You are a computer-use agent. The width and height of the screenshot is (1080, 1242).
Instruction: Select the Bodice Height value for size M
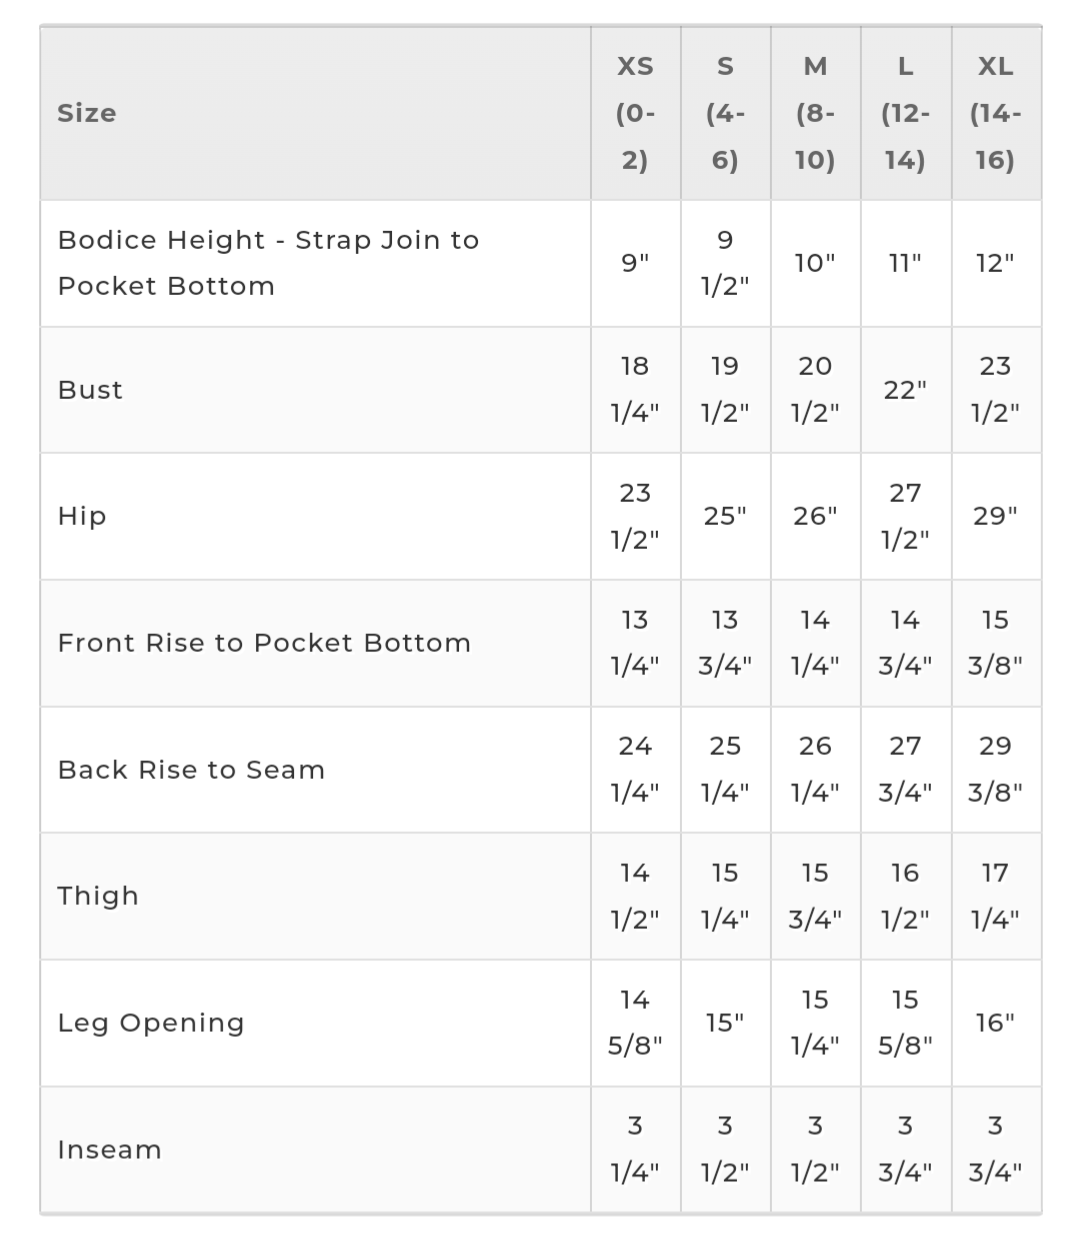pos(815,263)
